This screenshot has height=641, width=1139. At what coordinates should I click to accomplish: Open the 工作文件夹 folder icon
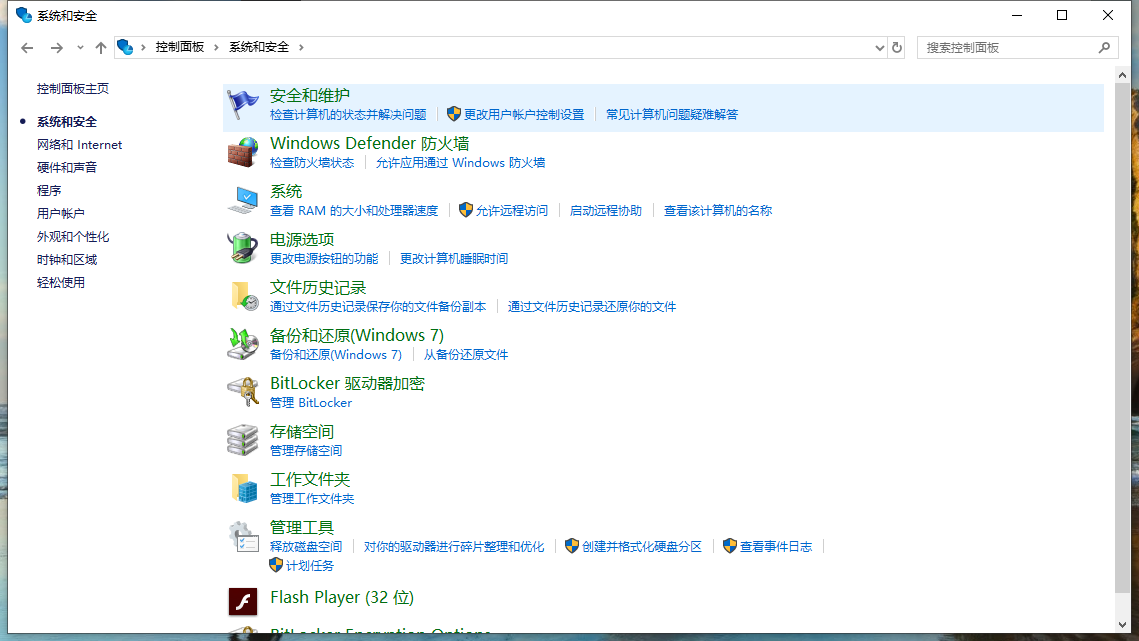(x=243, y=488)
